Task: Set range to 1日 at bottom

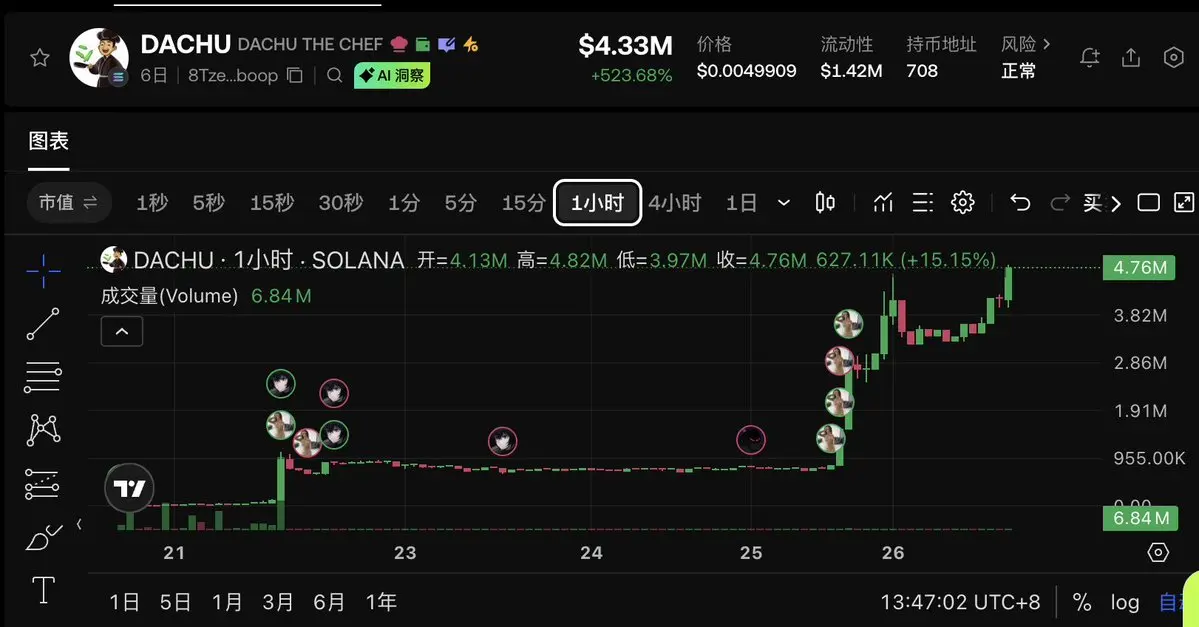Action: coord(125,603)
